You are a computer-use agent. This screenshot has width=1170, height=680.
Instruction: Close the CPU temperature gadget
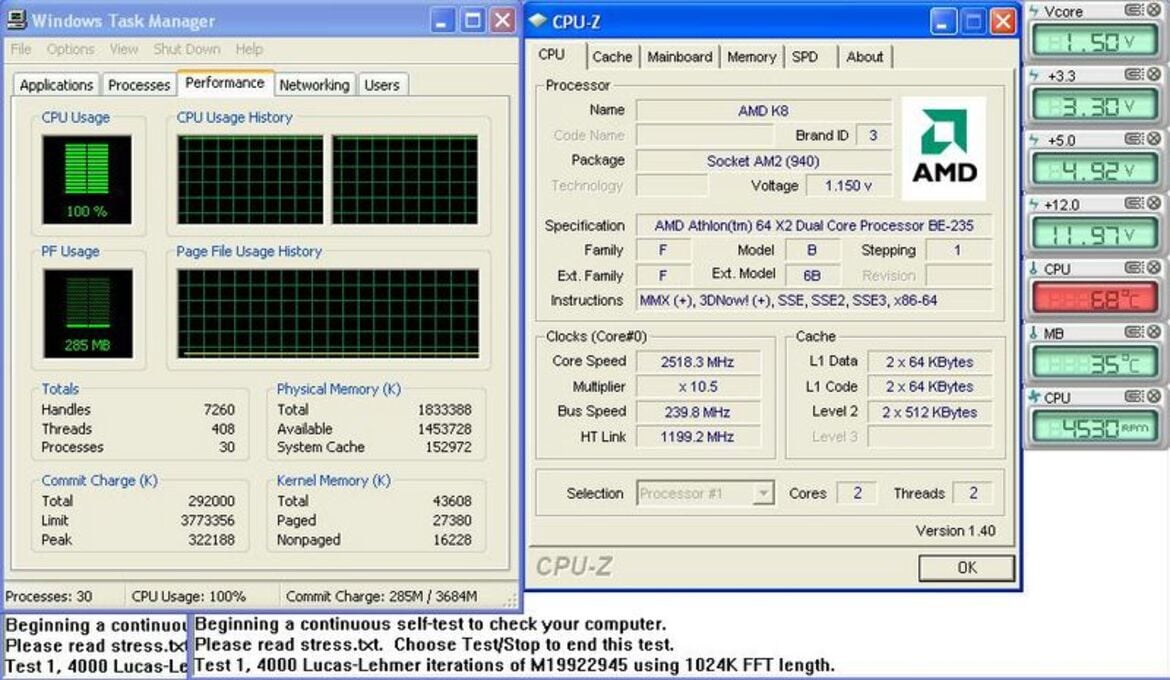click(1153, 267)
